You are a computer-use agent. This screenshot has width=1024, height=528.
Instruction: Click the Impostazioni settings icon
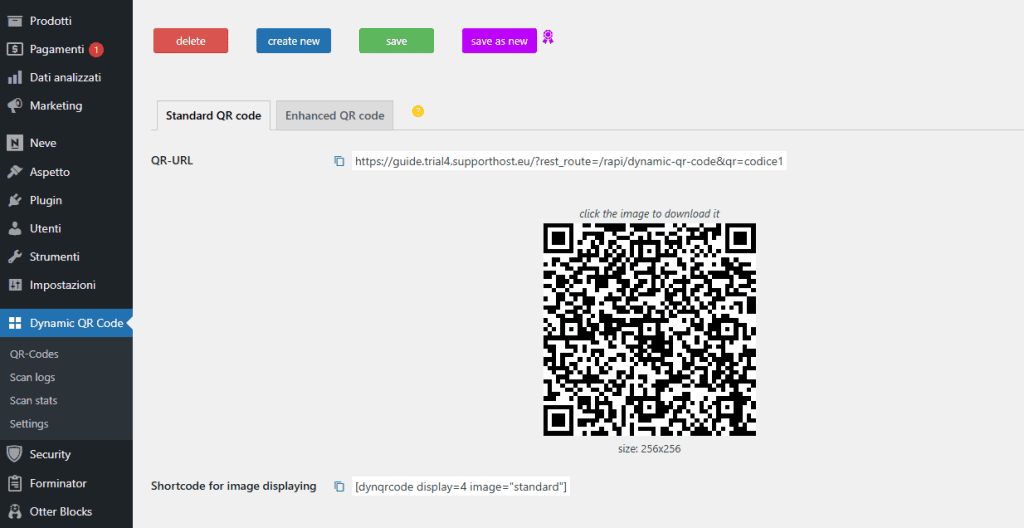[x=14, y=285]
